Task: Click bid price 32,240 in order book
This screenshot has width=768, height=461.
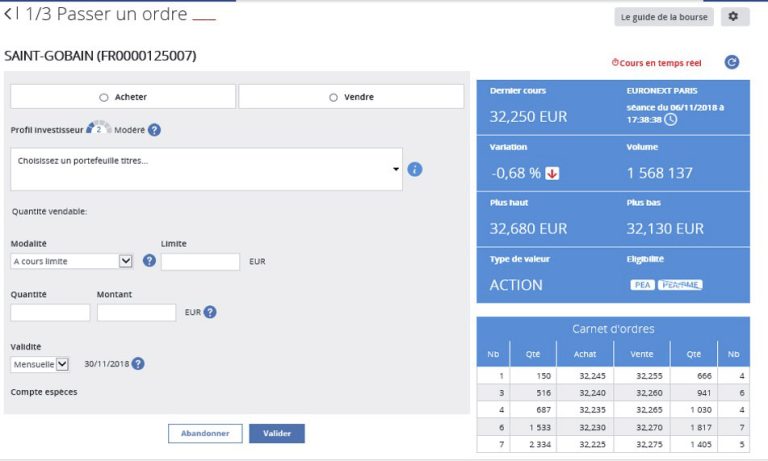Action: pos(592,393)
